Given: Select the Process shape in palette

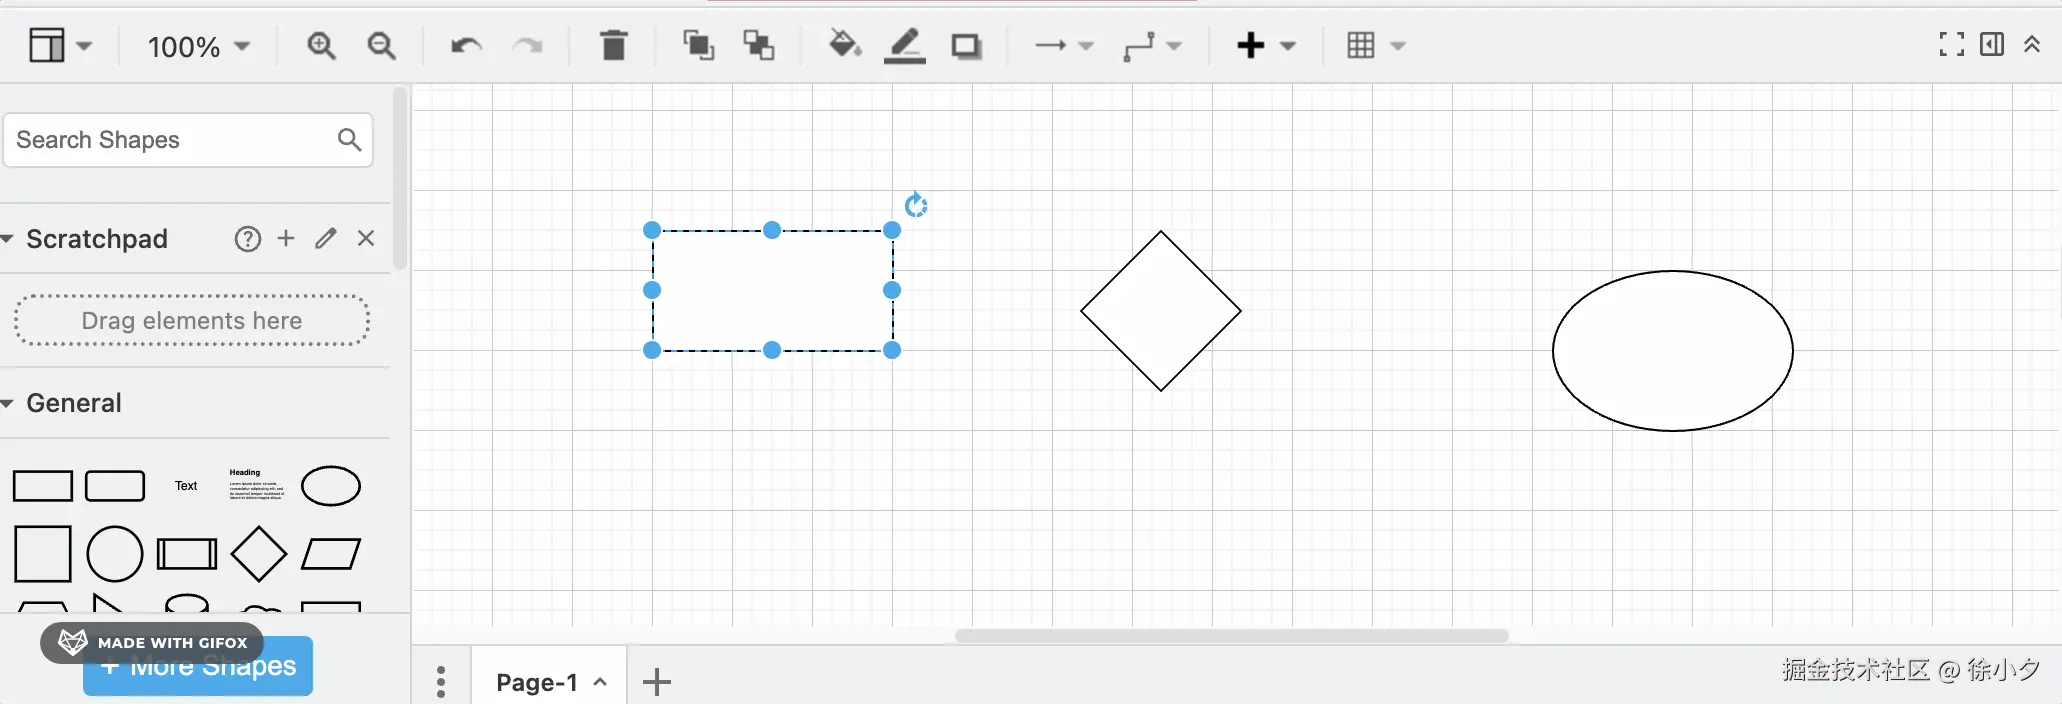Looking at the screenshot, I should [x=187, y=554].
